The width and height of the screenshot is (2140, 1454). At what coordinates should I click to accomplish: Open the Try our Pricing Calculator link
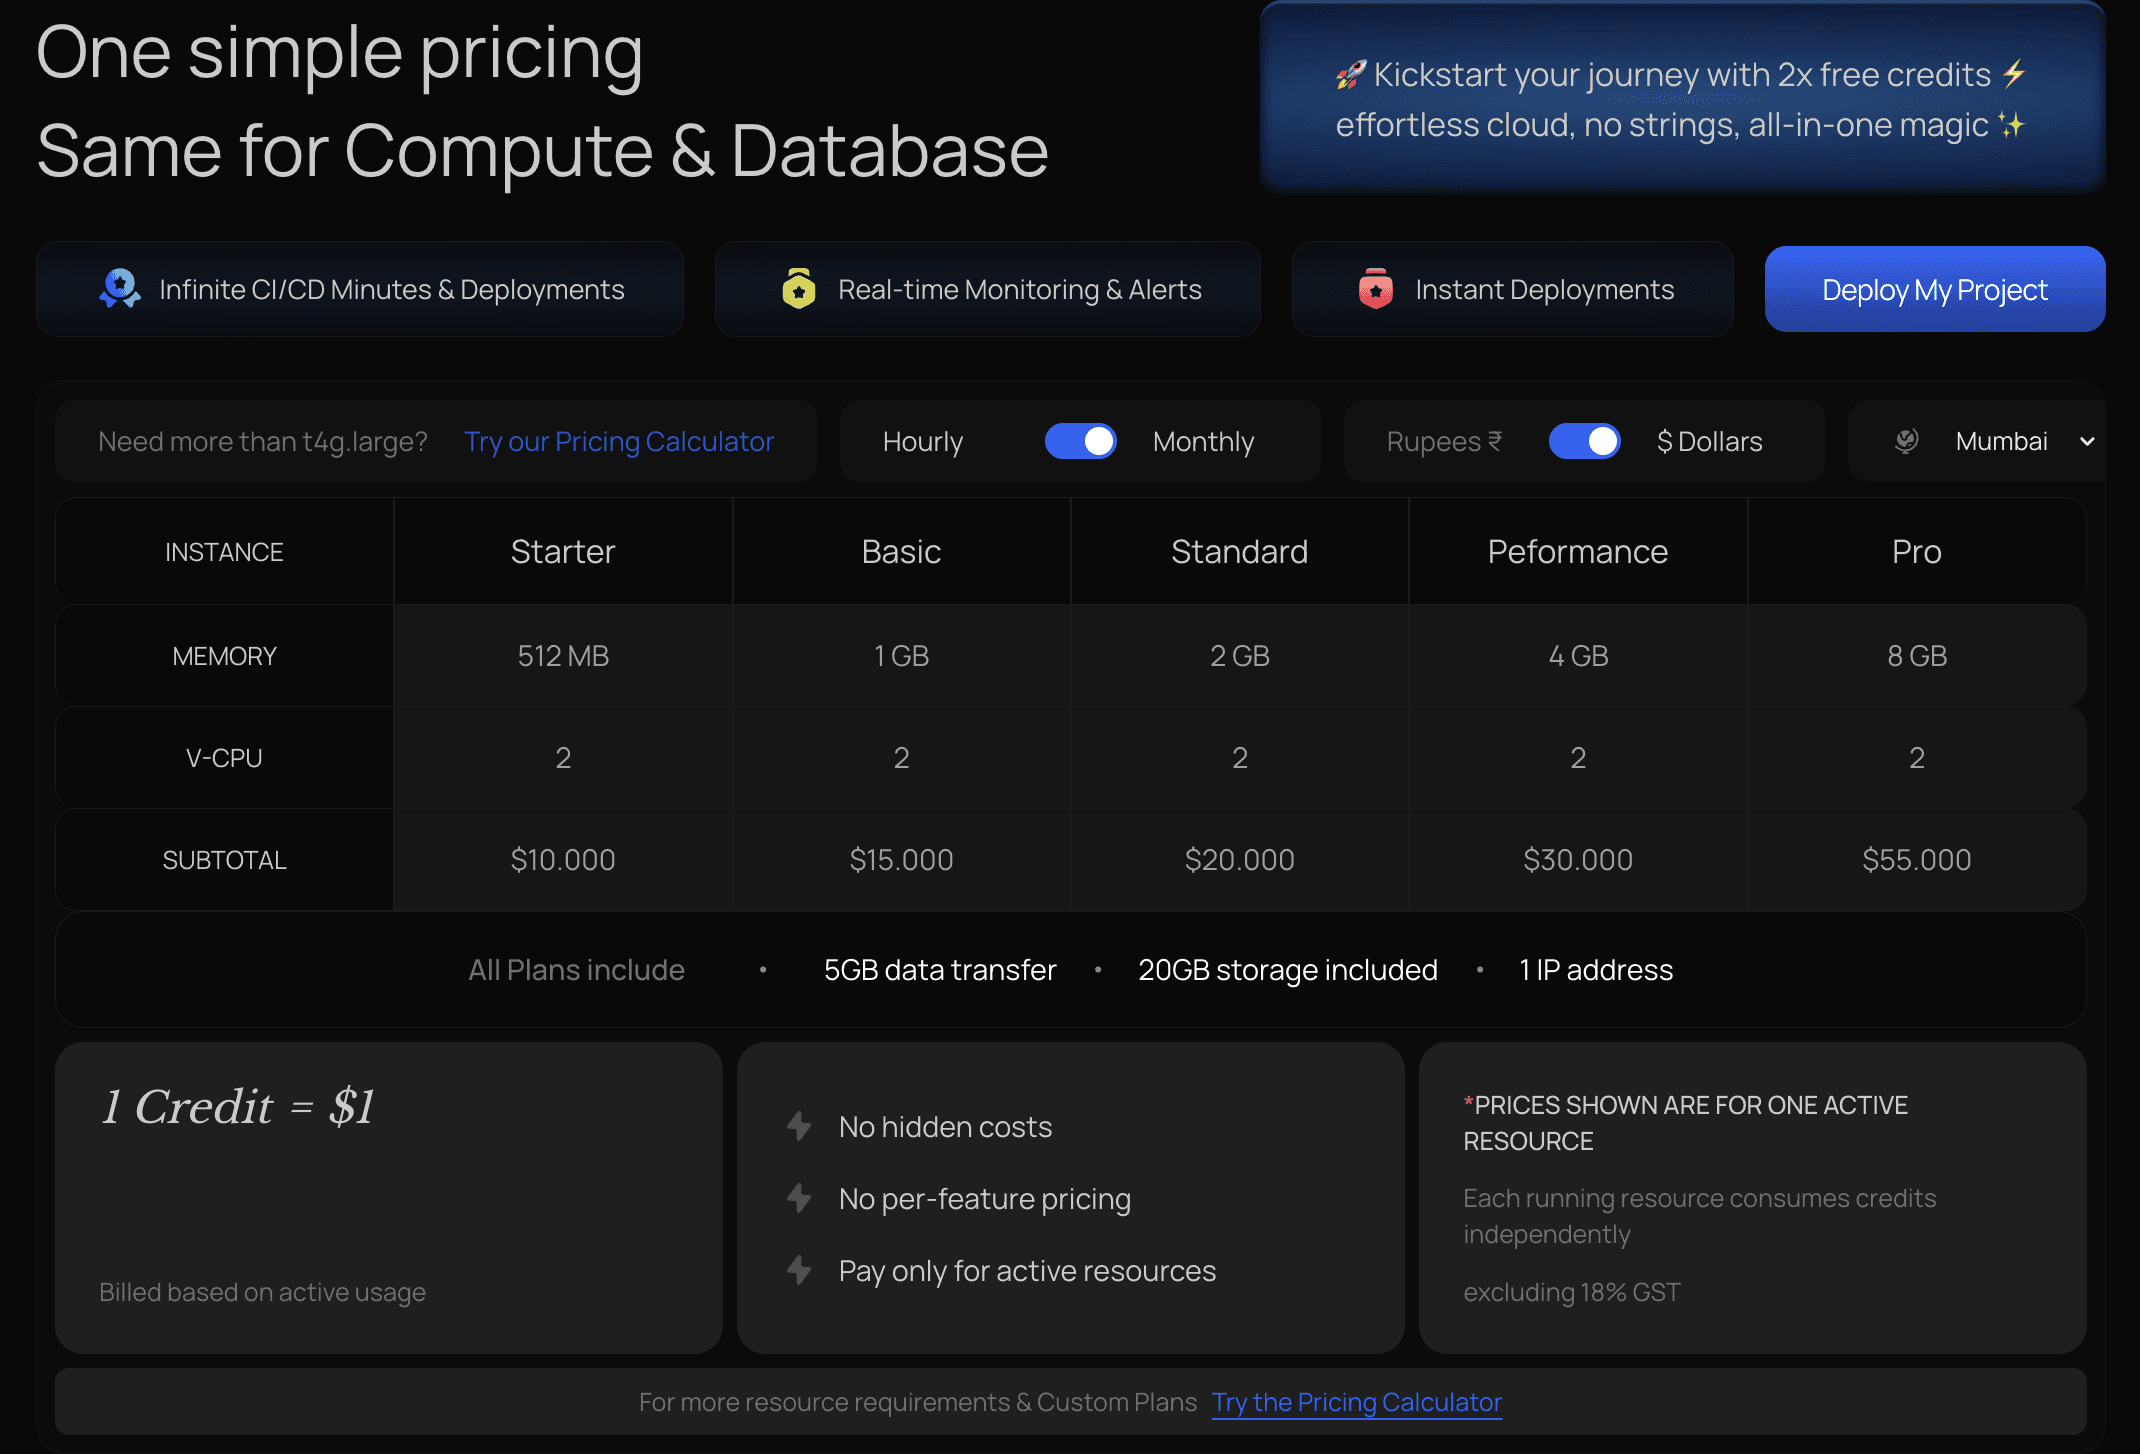coord(619,441)
